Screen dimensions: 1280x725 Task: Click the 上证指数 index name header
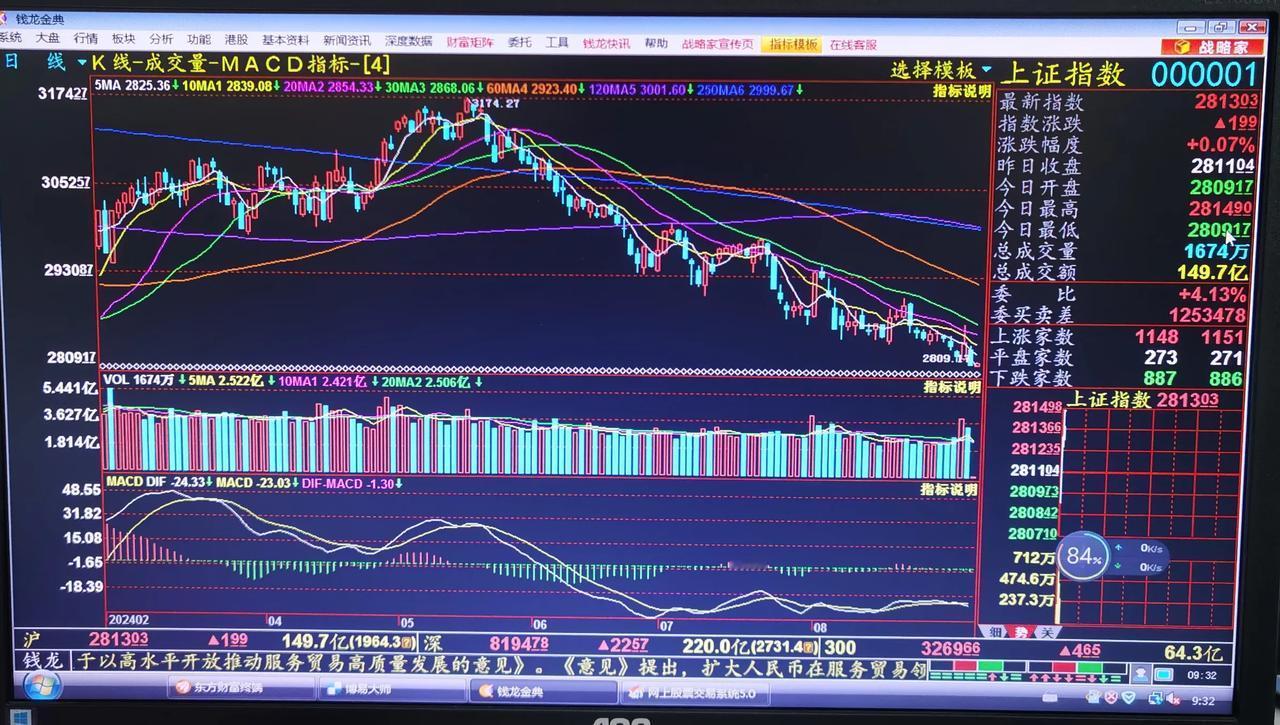[x=1063, y=75]
